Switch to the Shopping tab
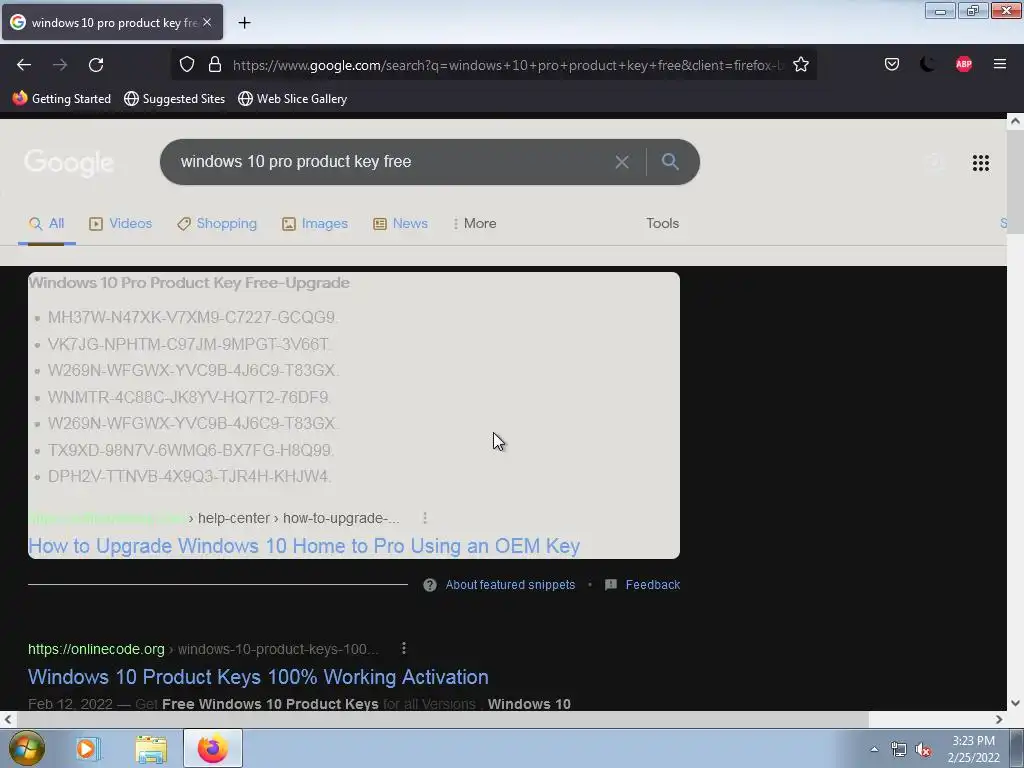This screenshot has width=1024, height=768. (x=217, y=224)
